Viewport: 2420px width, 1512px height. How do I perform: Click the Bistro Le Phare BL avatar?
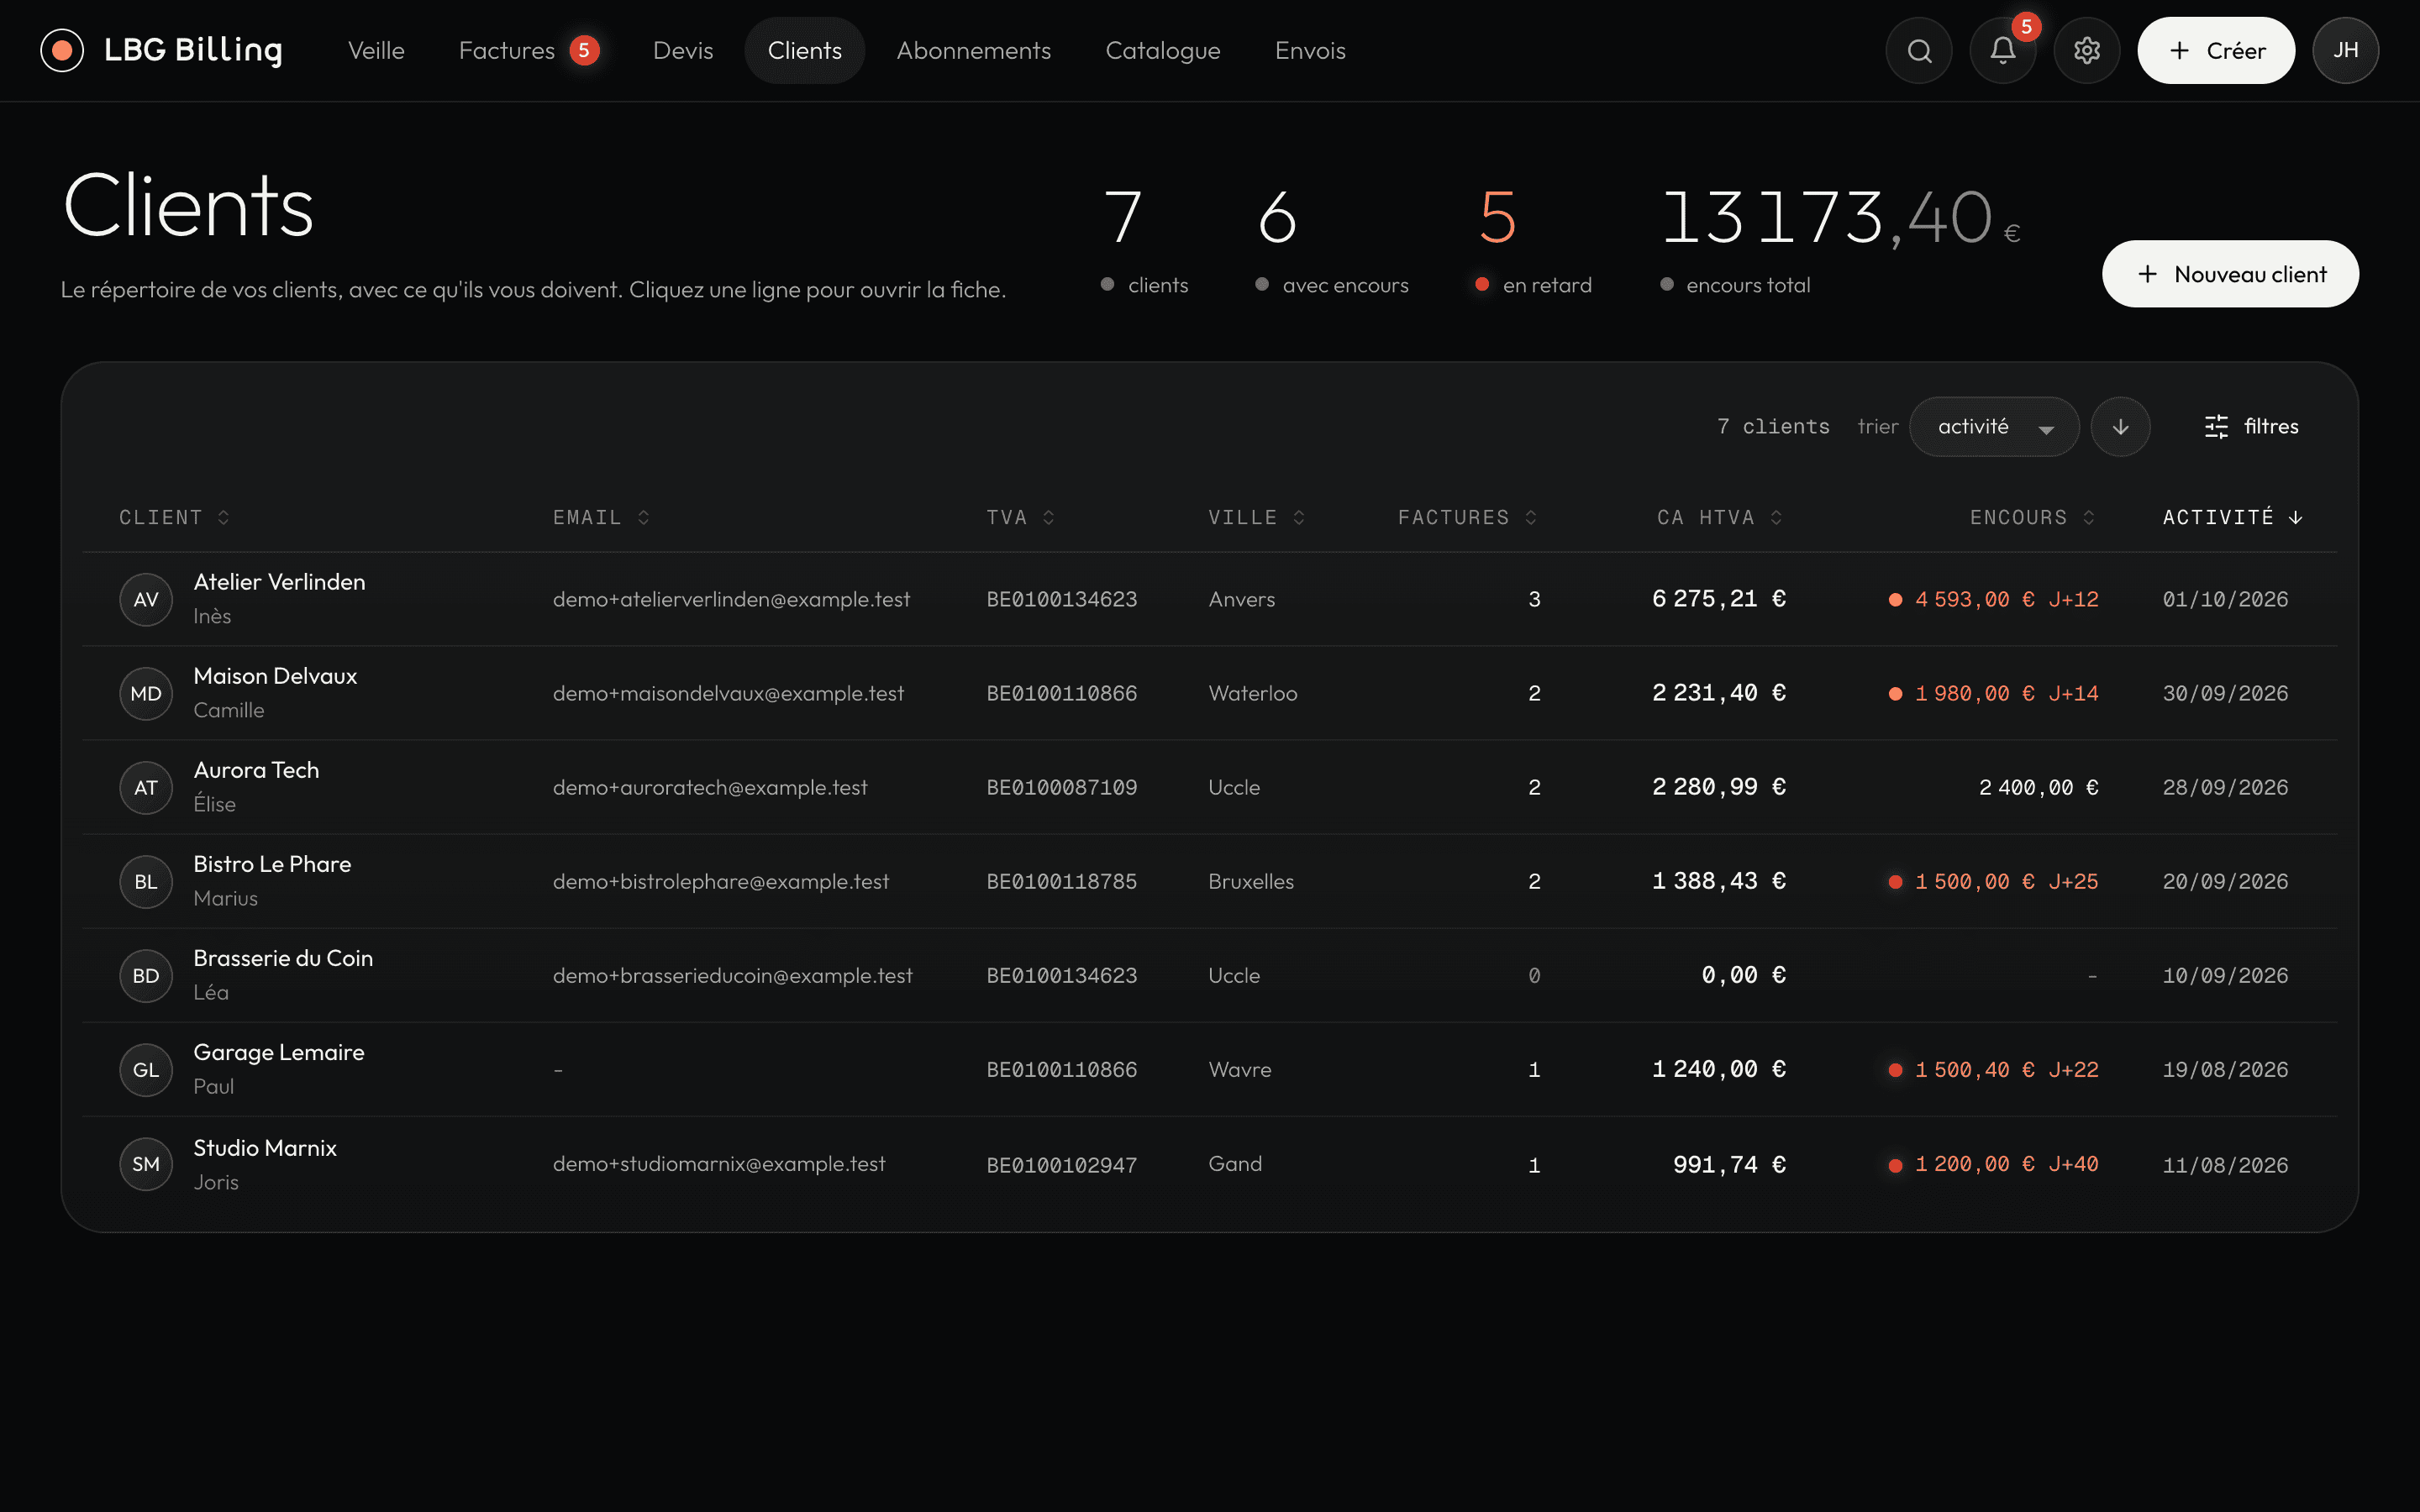click(146, 881)
